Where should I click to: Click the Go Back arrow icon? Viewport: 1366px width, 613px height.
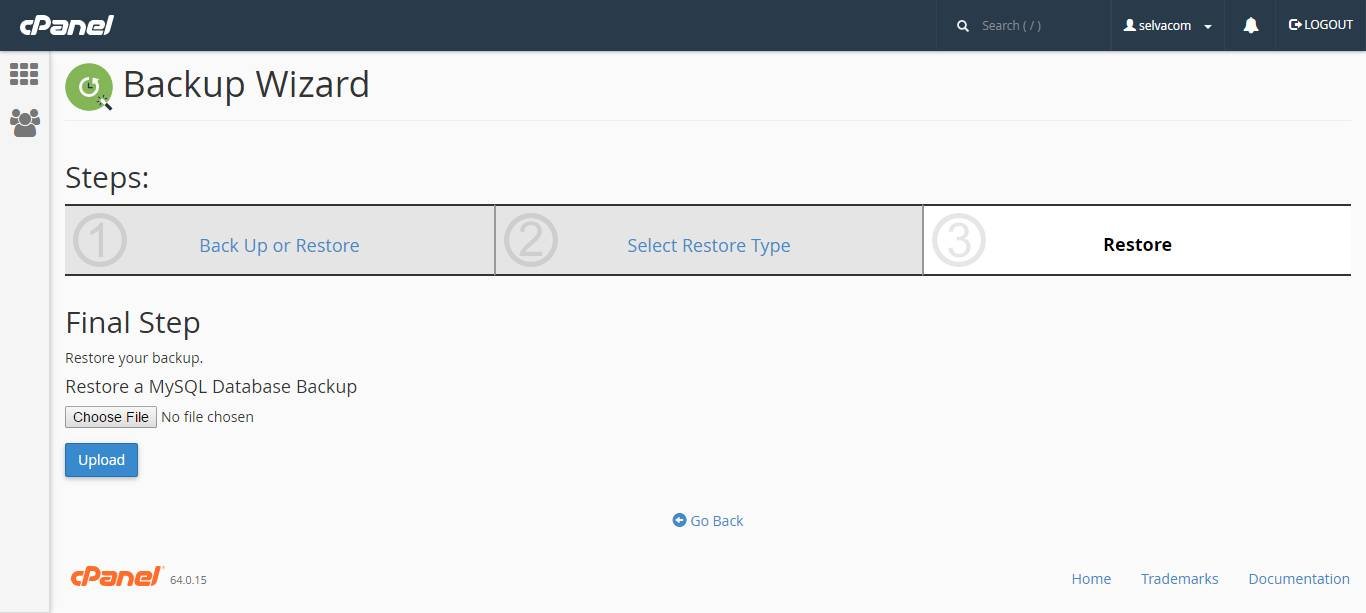[x=679, y=520]
